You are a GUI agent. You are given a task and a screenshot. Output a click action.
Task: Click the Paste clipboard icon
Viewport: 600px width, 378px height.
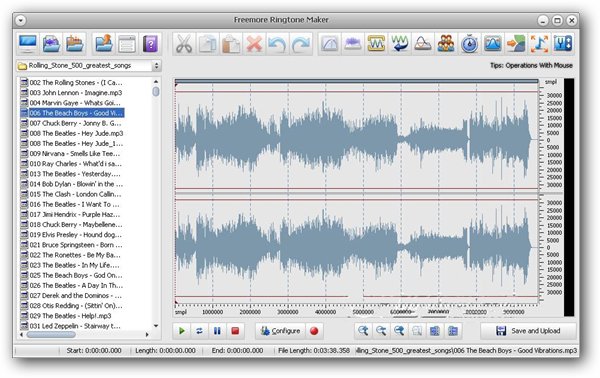click(x=231, y=44)
